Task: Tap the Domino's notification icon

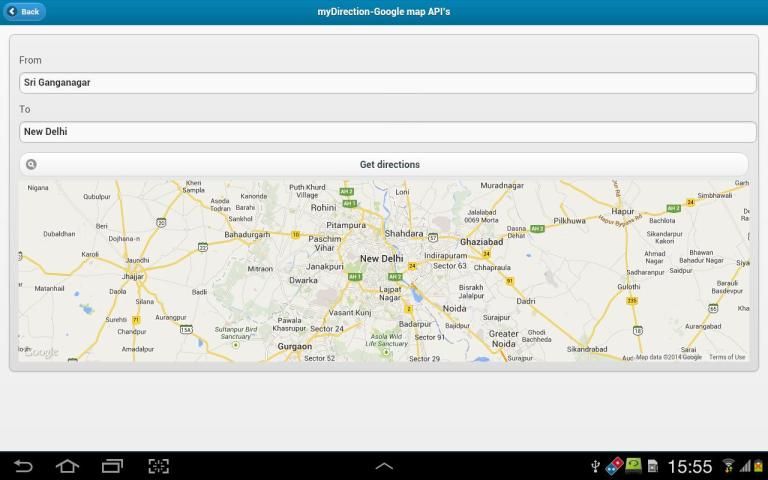Action: (x=613, y=466)
